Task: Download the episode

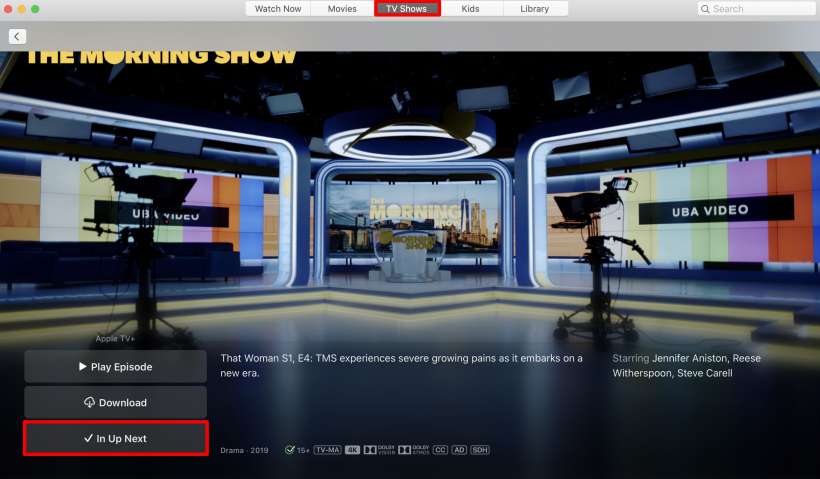Action: pyautogui.click(x=116, y=402)
